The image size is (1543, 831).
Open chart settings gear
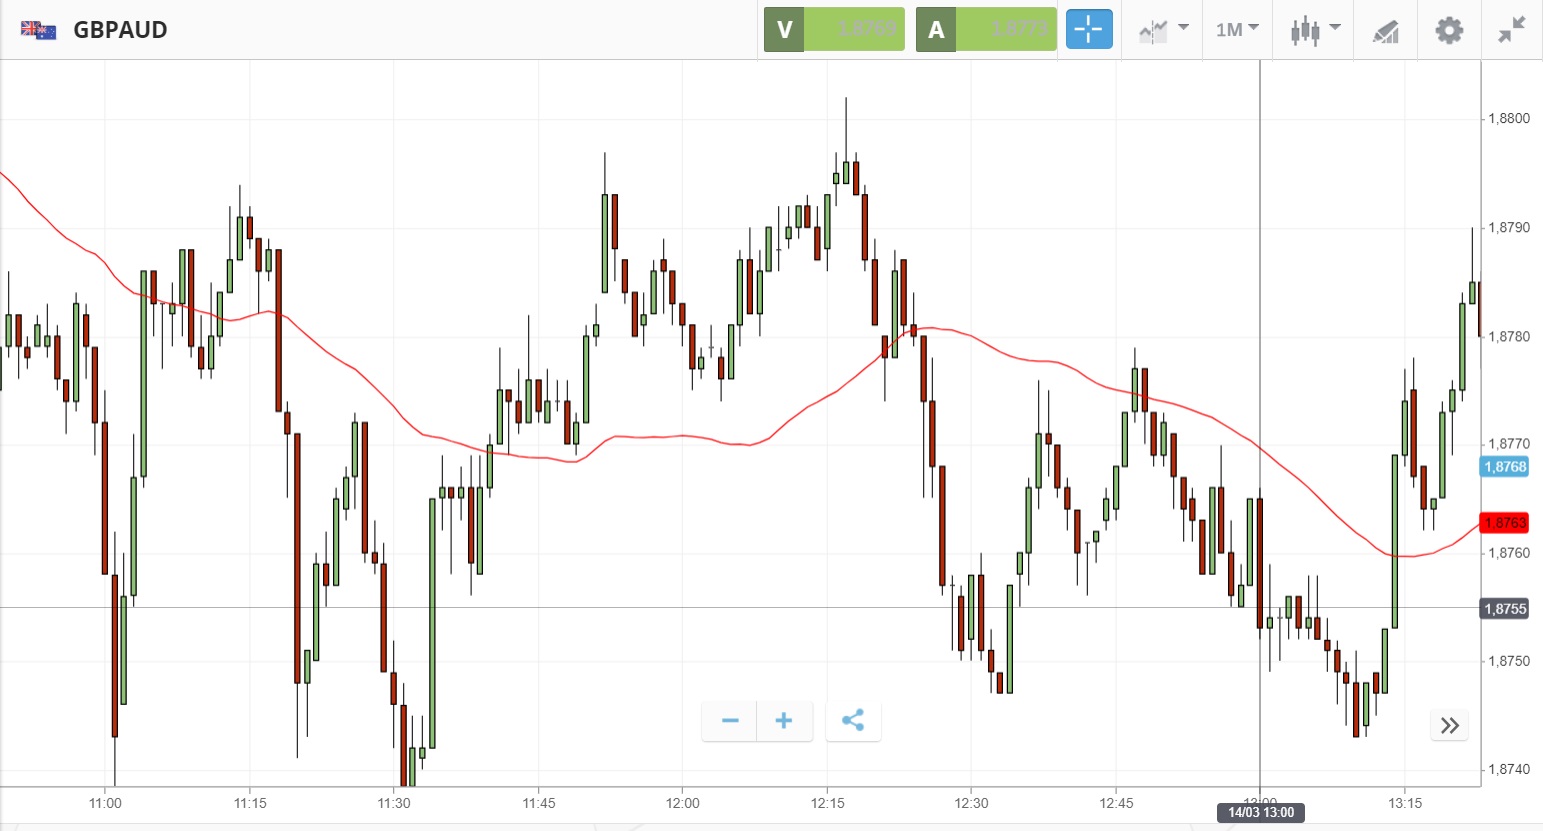click(1449, 30)
